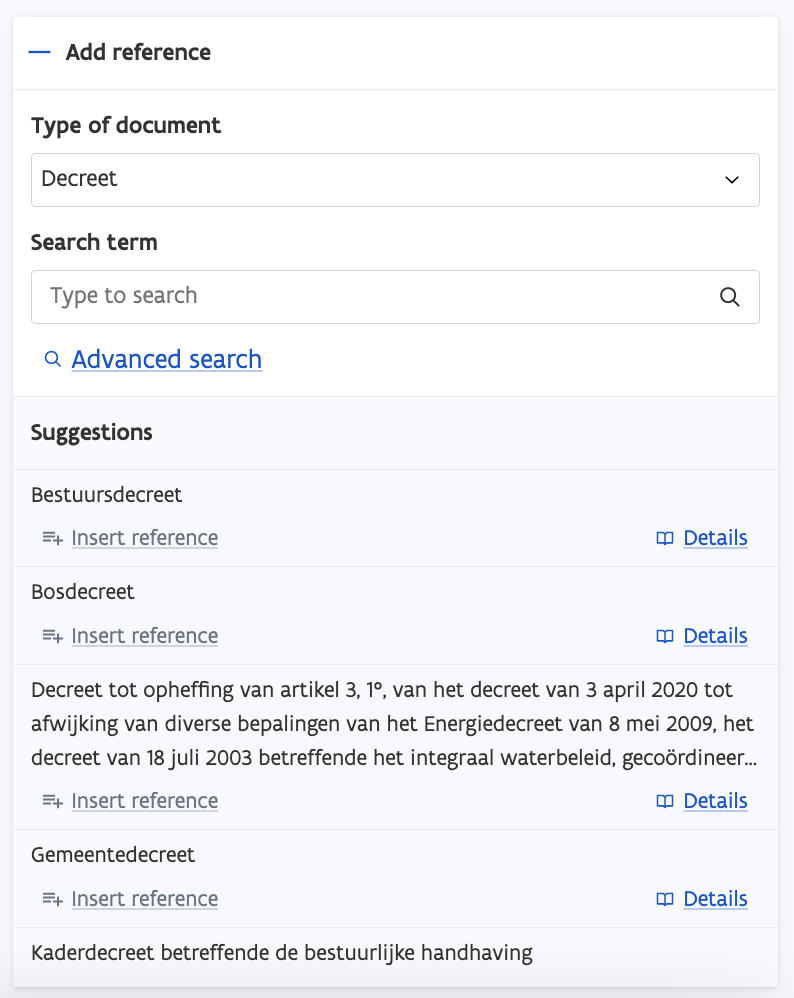Insert reference for Bosdecreet

144,636
